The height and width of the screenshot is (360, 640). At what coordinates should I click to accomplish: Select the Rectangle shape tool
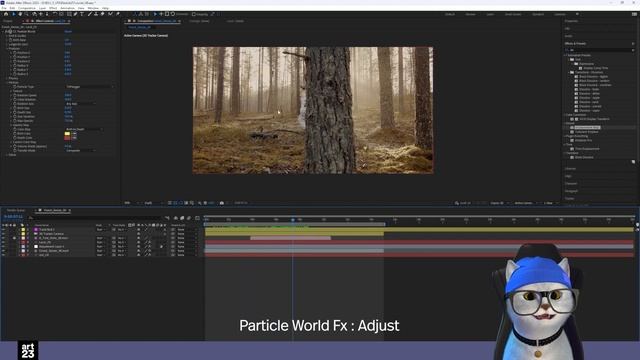pyautogui.click(x=69, y=14)
